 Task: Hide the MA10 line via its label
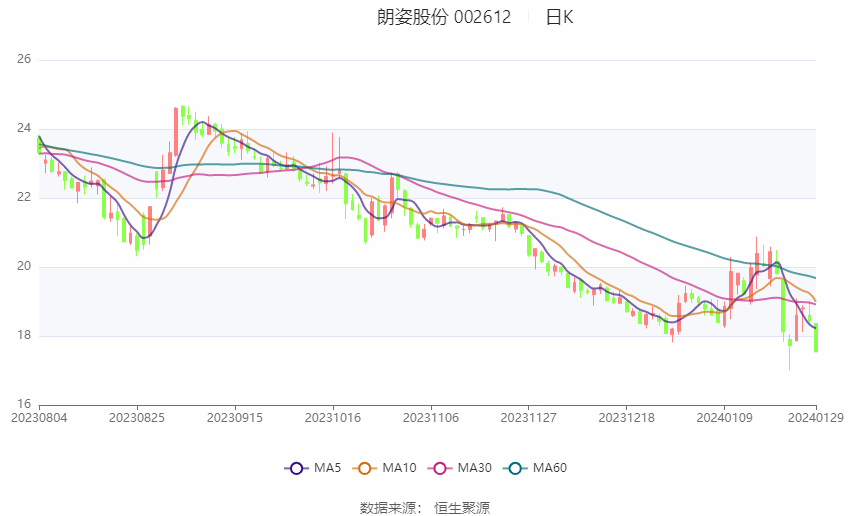tap(400, 468)
